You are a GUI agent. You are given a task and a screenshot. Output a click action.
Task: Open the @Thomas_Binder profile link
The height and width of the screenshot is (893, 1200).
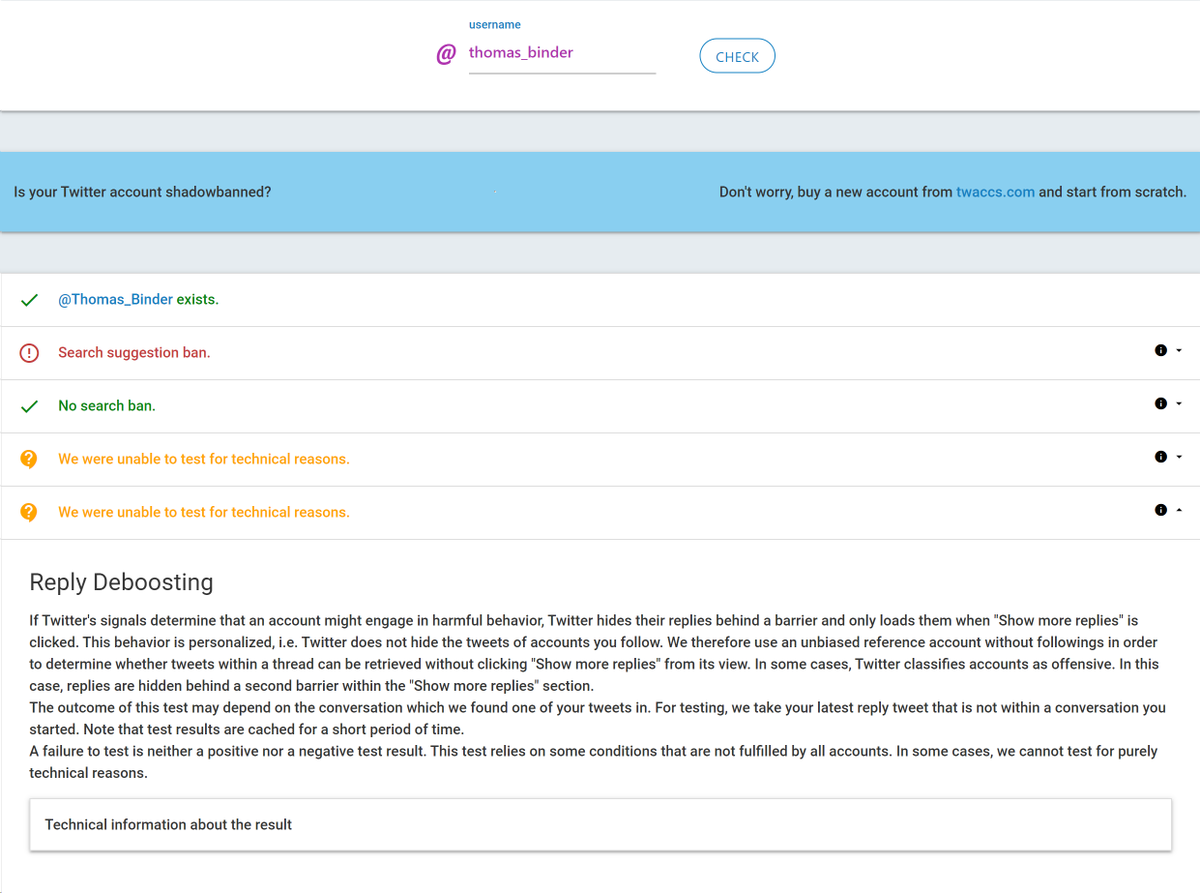coord(115,299)
